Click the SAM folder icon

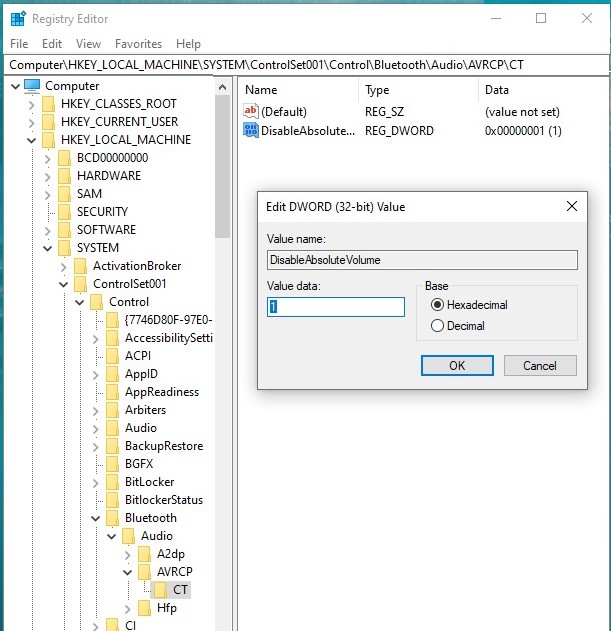click(64, 194)
